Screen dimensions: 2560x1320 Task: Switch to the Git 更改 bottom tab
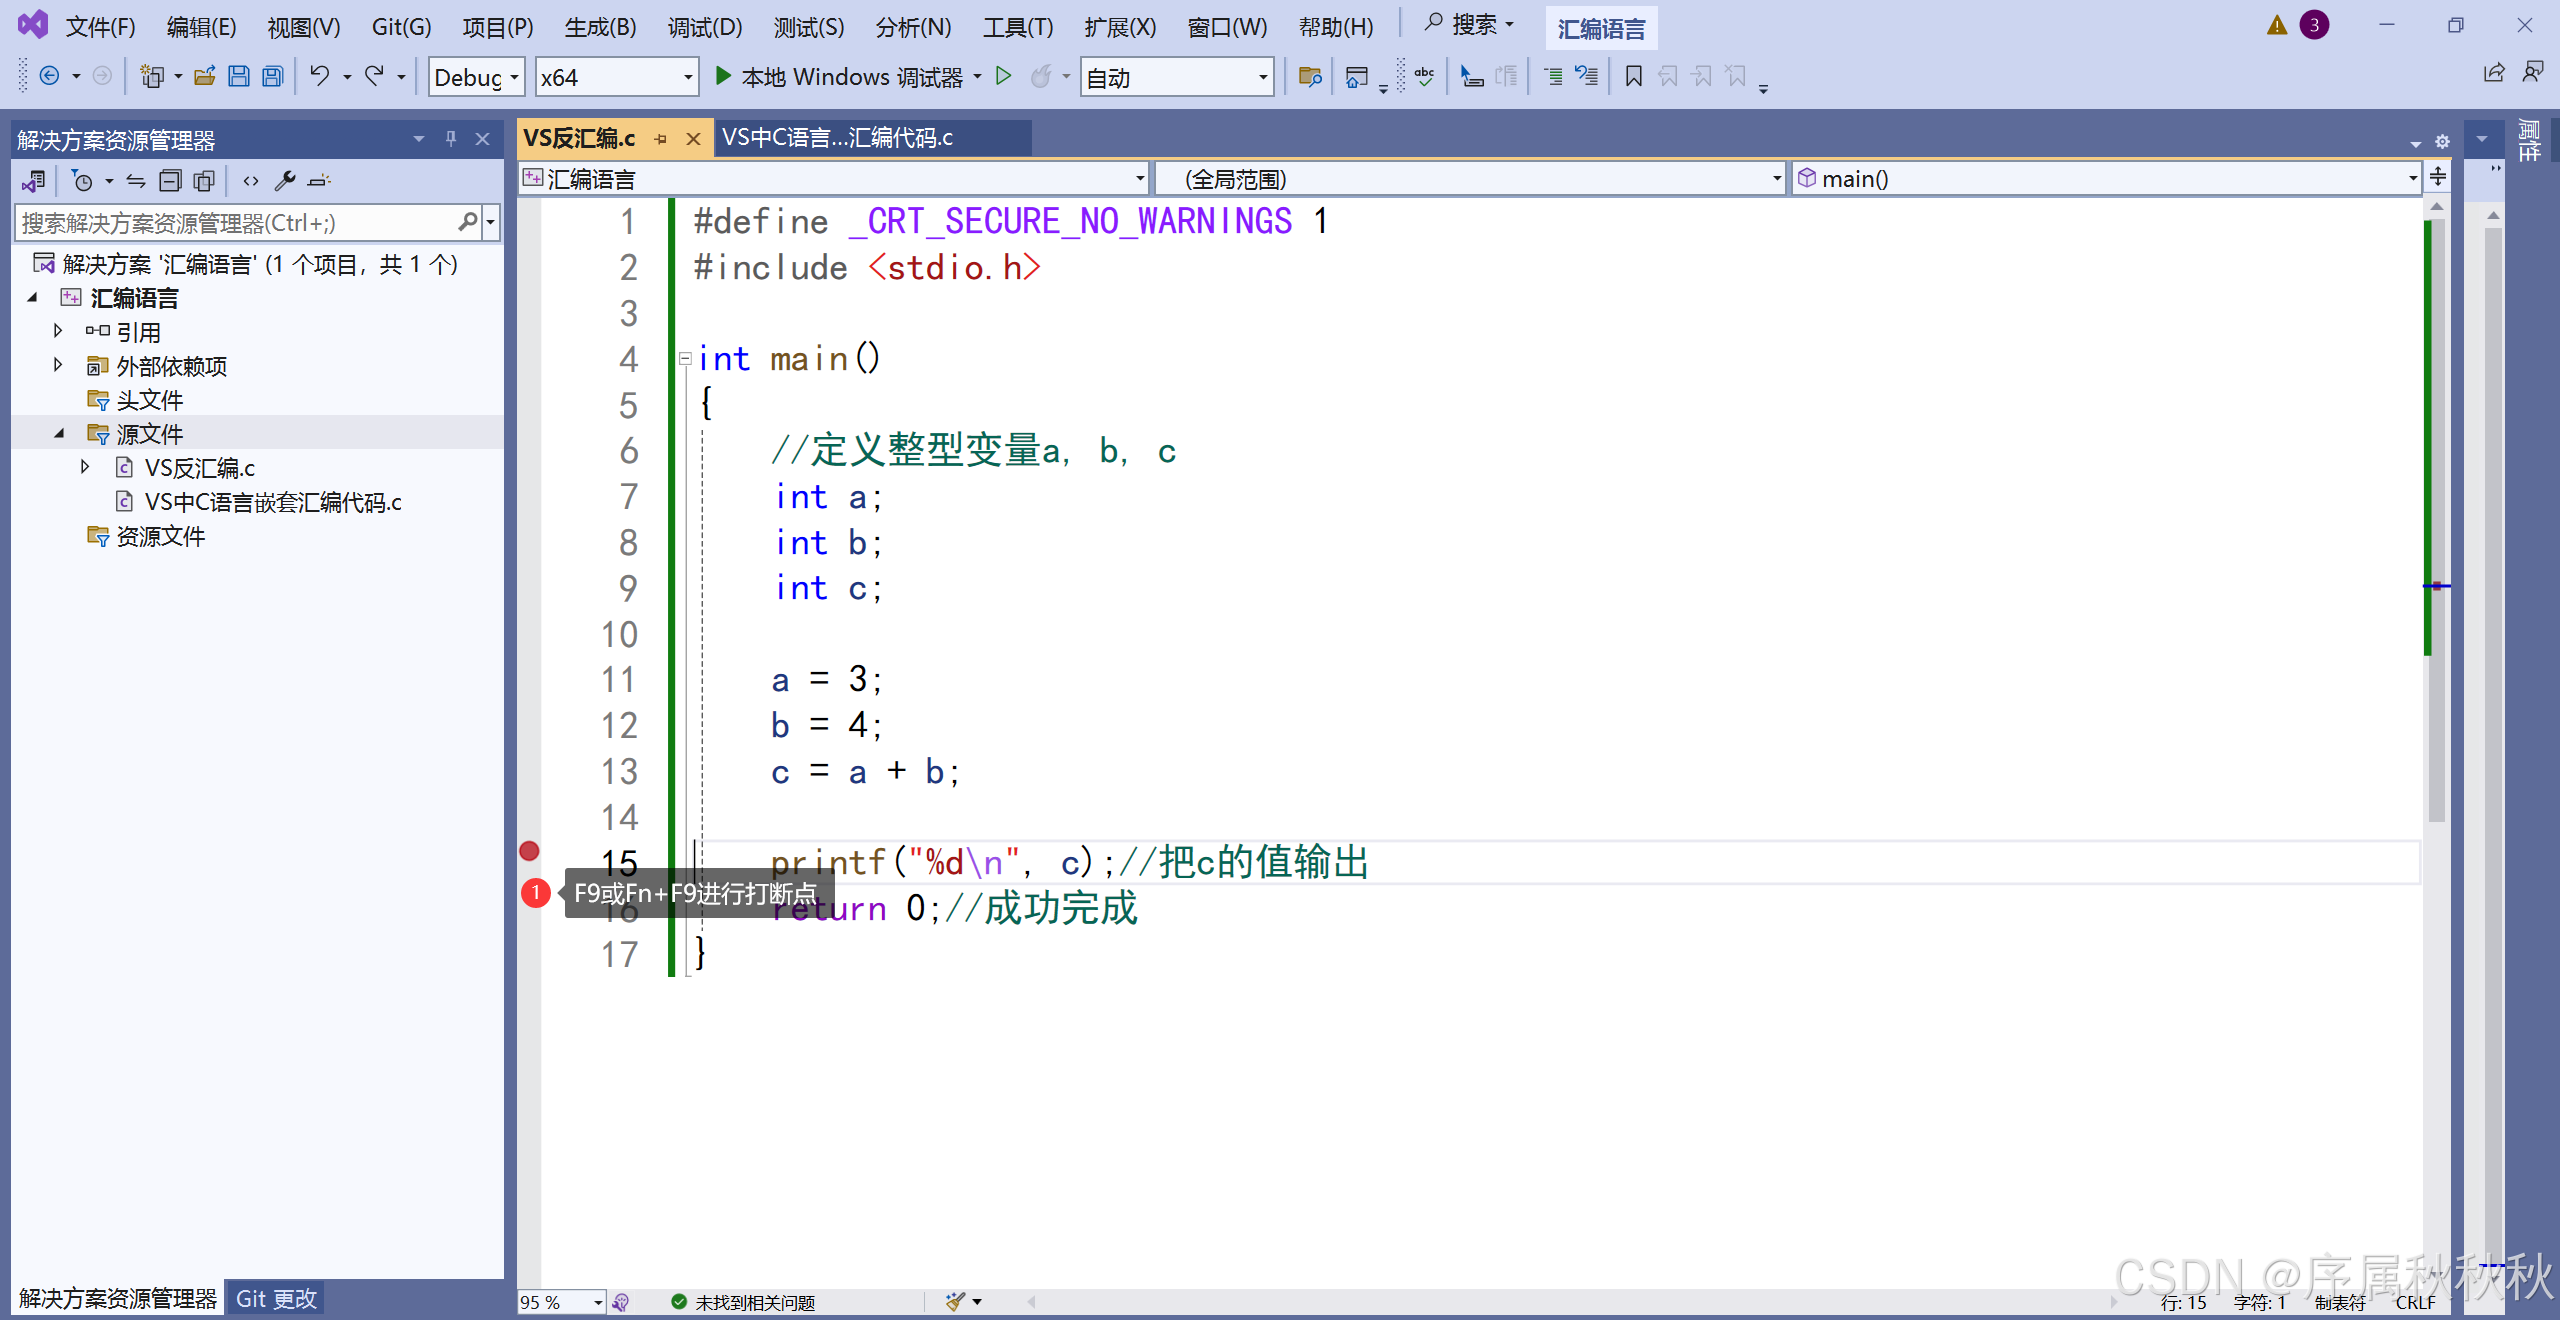pyautogui.click(x=276, y=1298)
